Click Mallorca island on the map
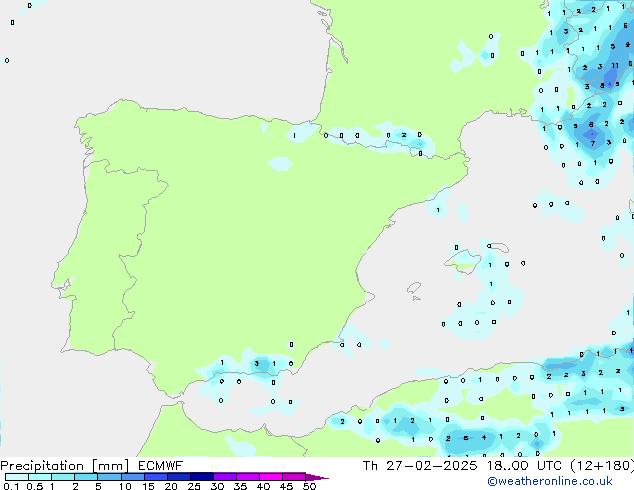 point(463,260)
